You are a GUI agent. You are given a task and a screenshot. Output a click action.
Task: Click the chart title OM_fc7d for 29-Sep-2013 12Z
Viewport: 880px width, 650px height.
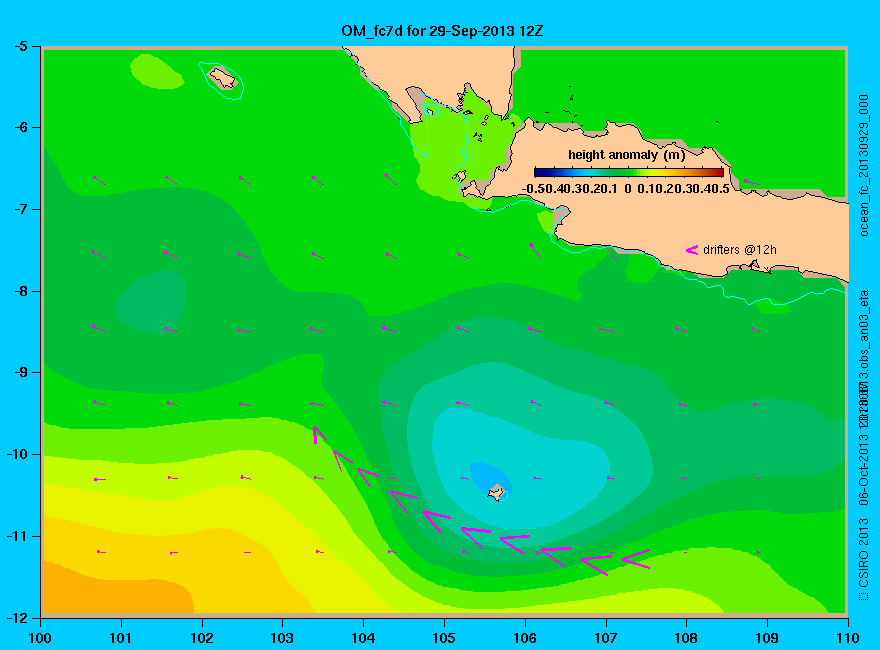point(442,31)
